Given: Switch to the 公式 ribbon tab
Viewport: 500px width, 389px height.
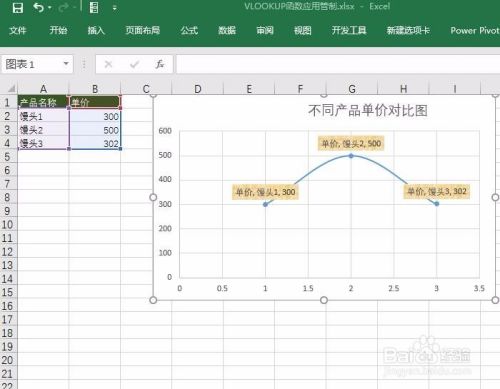Looking at the screenshot, I should (x=189, y=31).
